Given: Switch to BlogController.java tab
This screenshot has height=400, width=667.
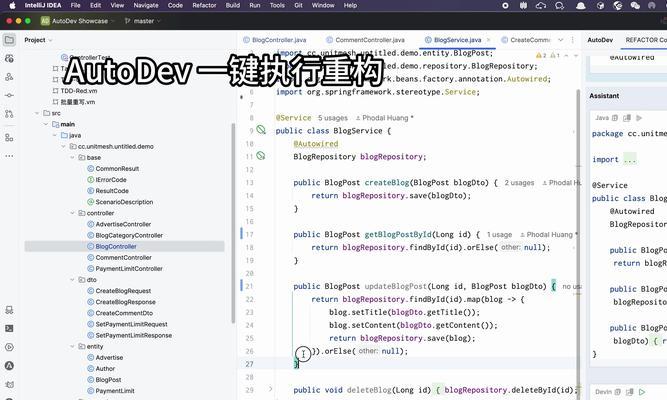Looking at the screenshot, I should pyautogui.click(x=275, y=40).
